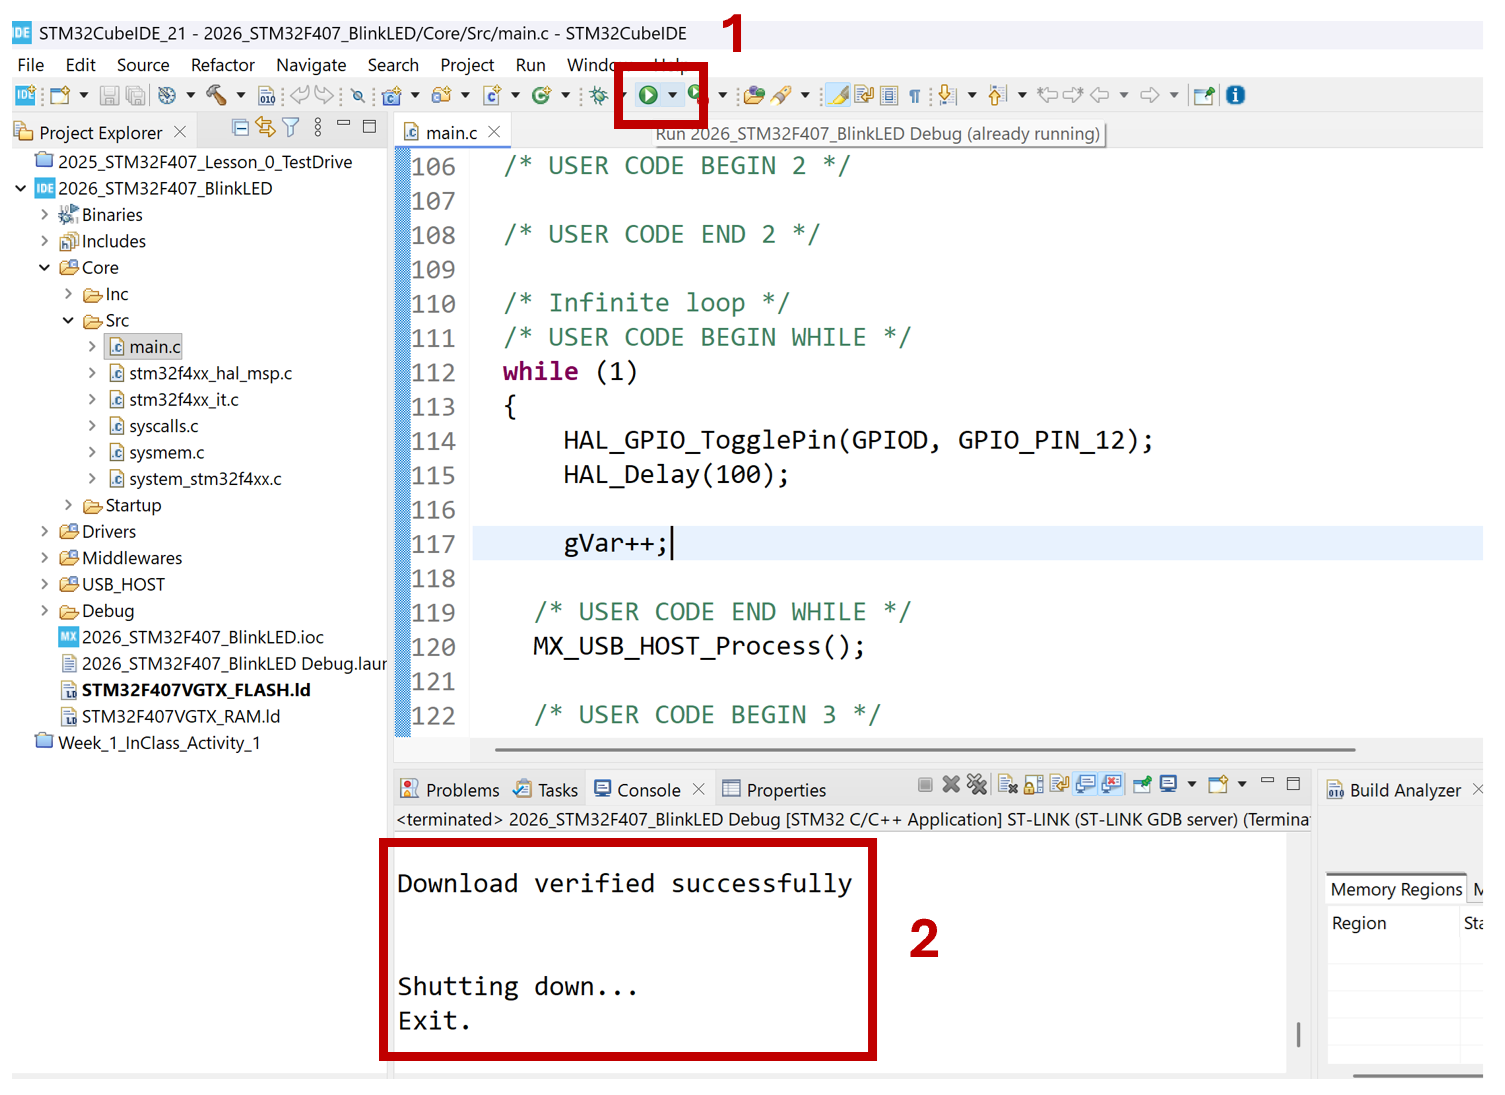Clear the Console with the page-X icon

coord(1007,784)
